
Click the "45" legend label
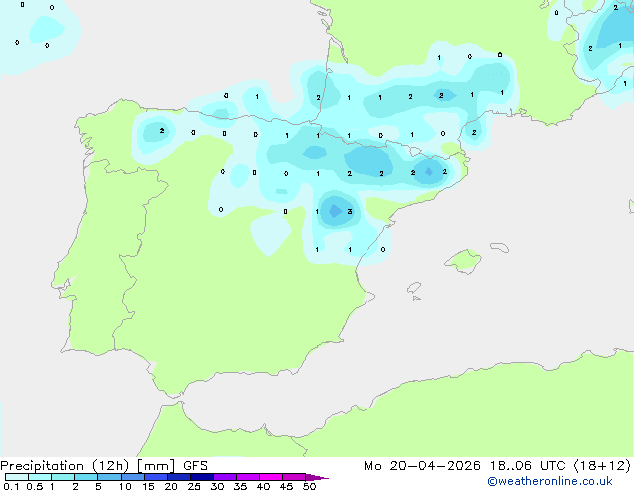286,486
